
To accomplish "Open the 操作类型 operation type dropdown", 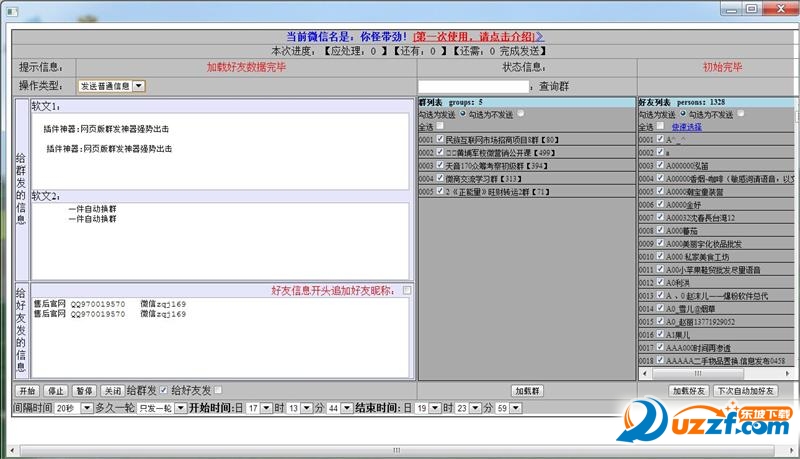I will [112, 86].
